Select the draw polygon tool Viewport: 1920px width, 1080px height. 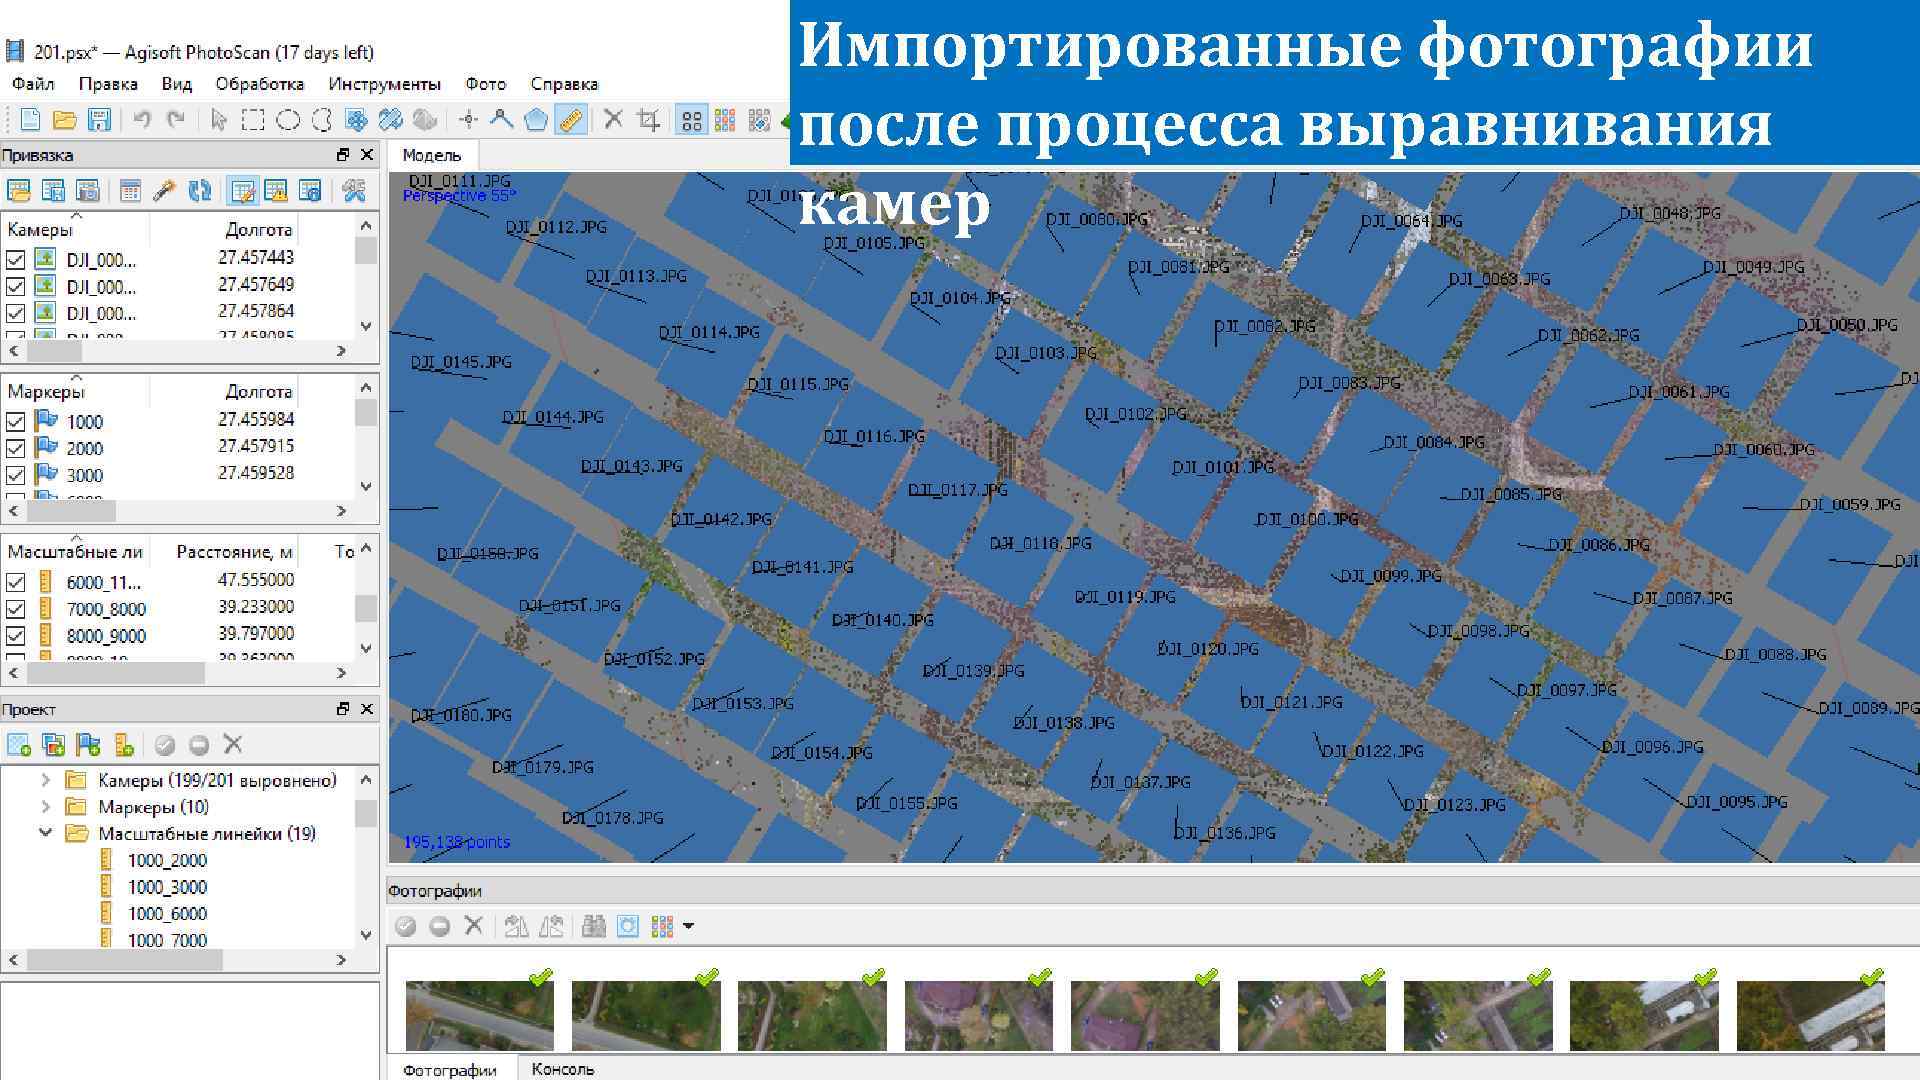coord(536,120)
